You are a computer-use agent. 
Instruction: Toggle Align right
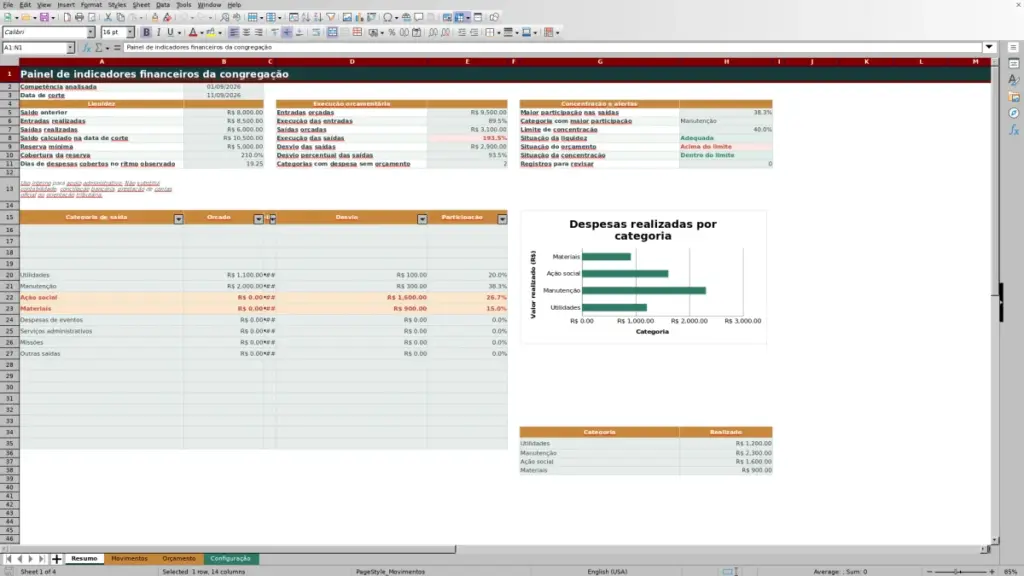pos(259,32)
